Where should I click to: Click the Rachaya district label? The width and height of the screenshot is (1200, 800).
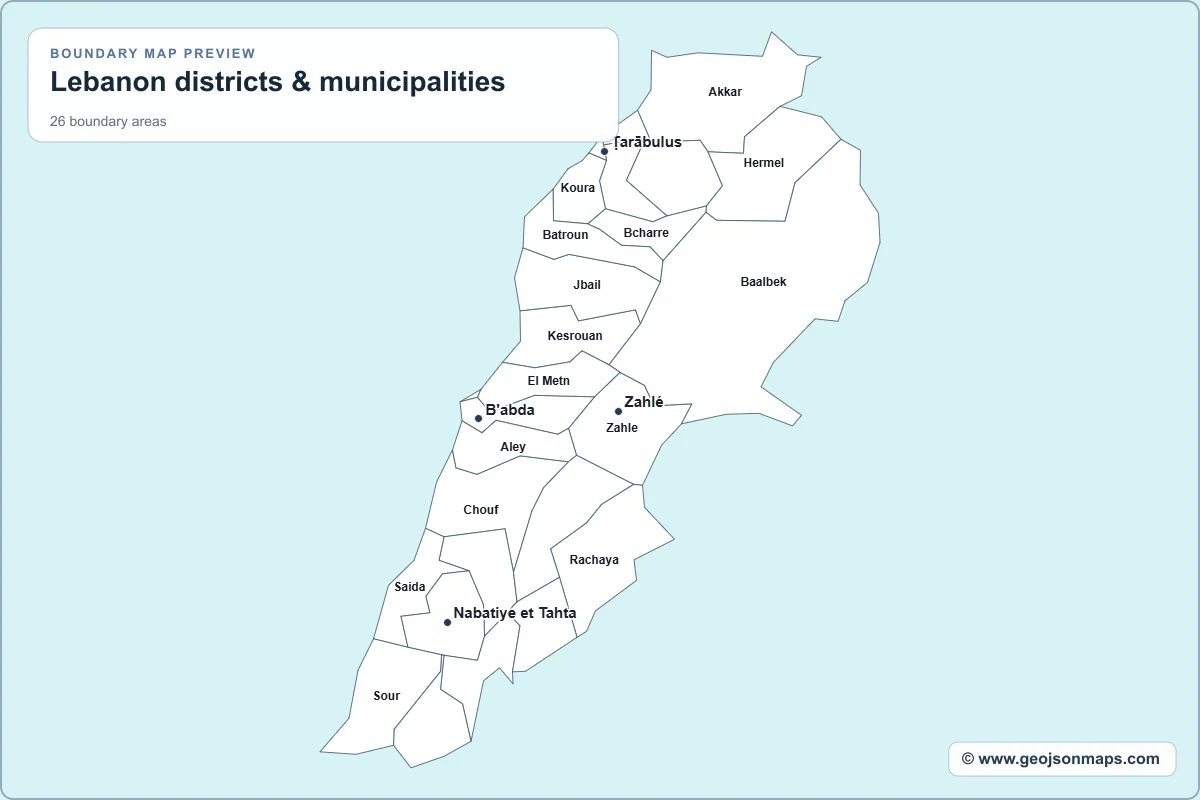(594, 560)
